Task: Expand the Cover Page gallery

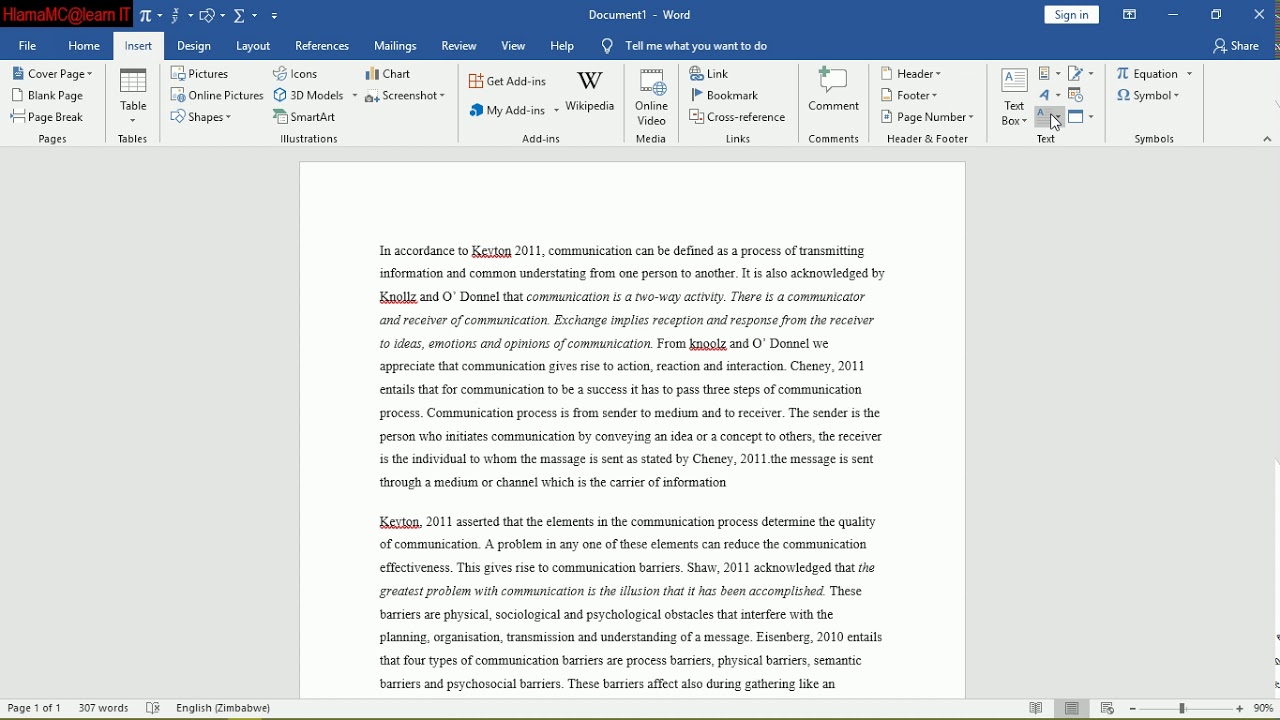Action: (x=52, y=74)
